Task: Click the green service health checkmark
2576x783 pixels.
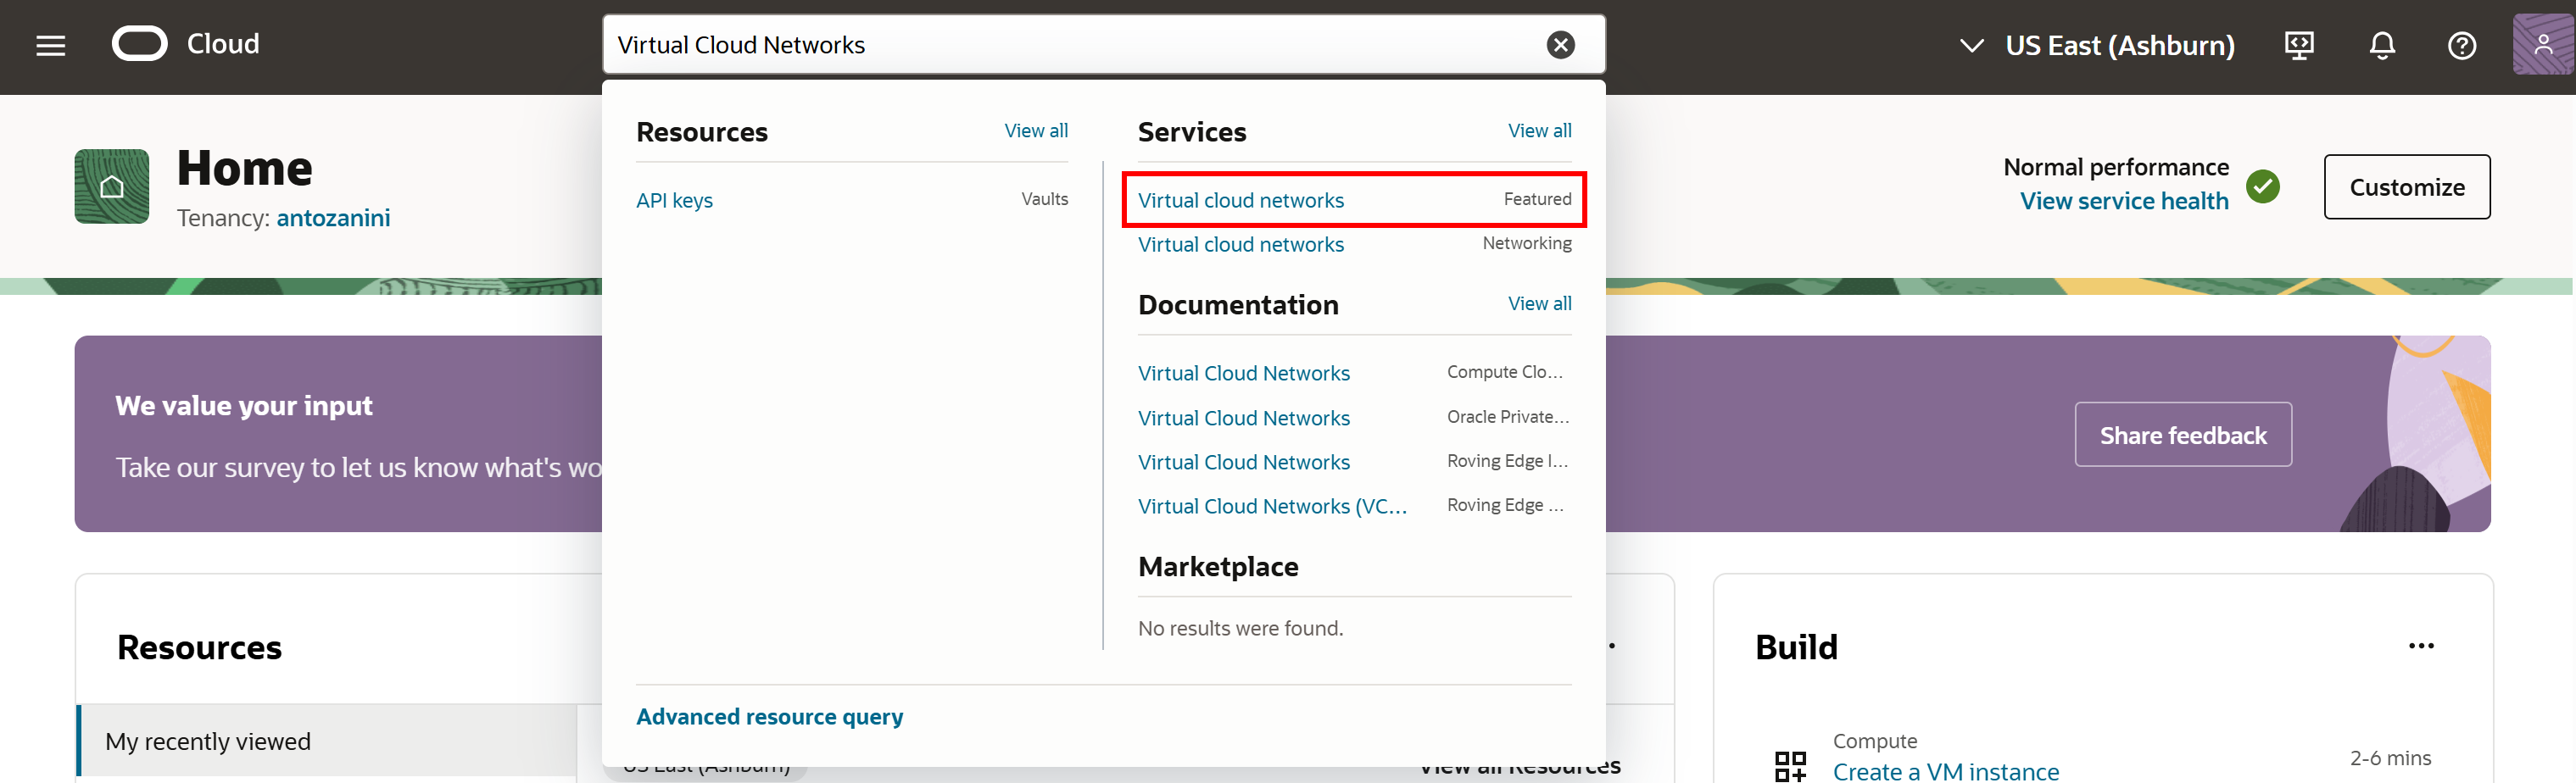Action: [2263, 186]
